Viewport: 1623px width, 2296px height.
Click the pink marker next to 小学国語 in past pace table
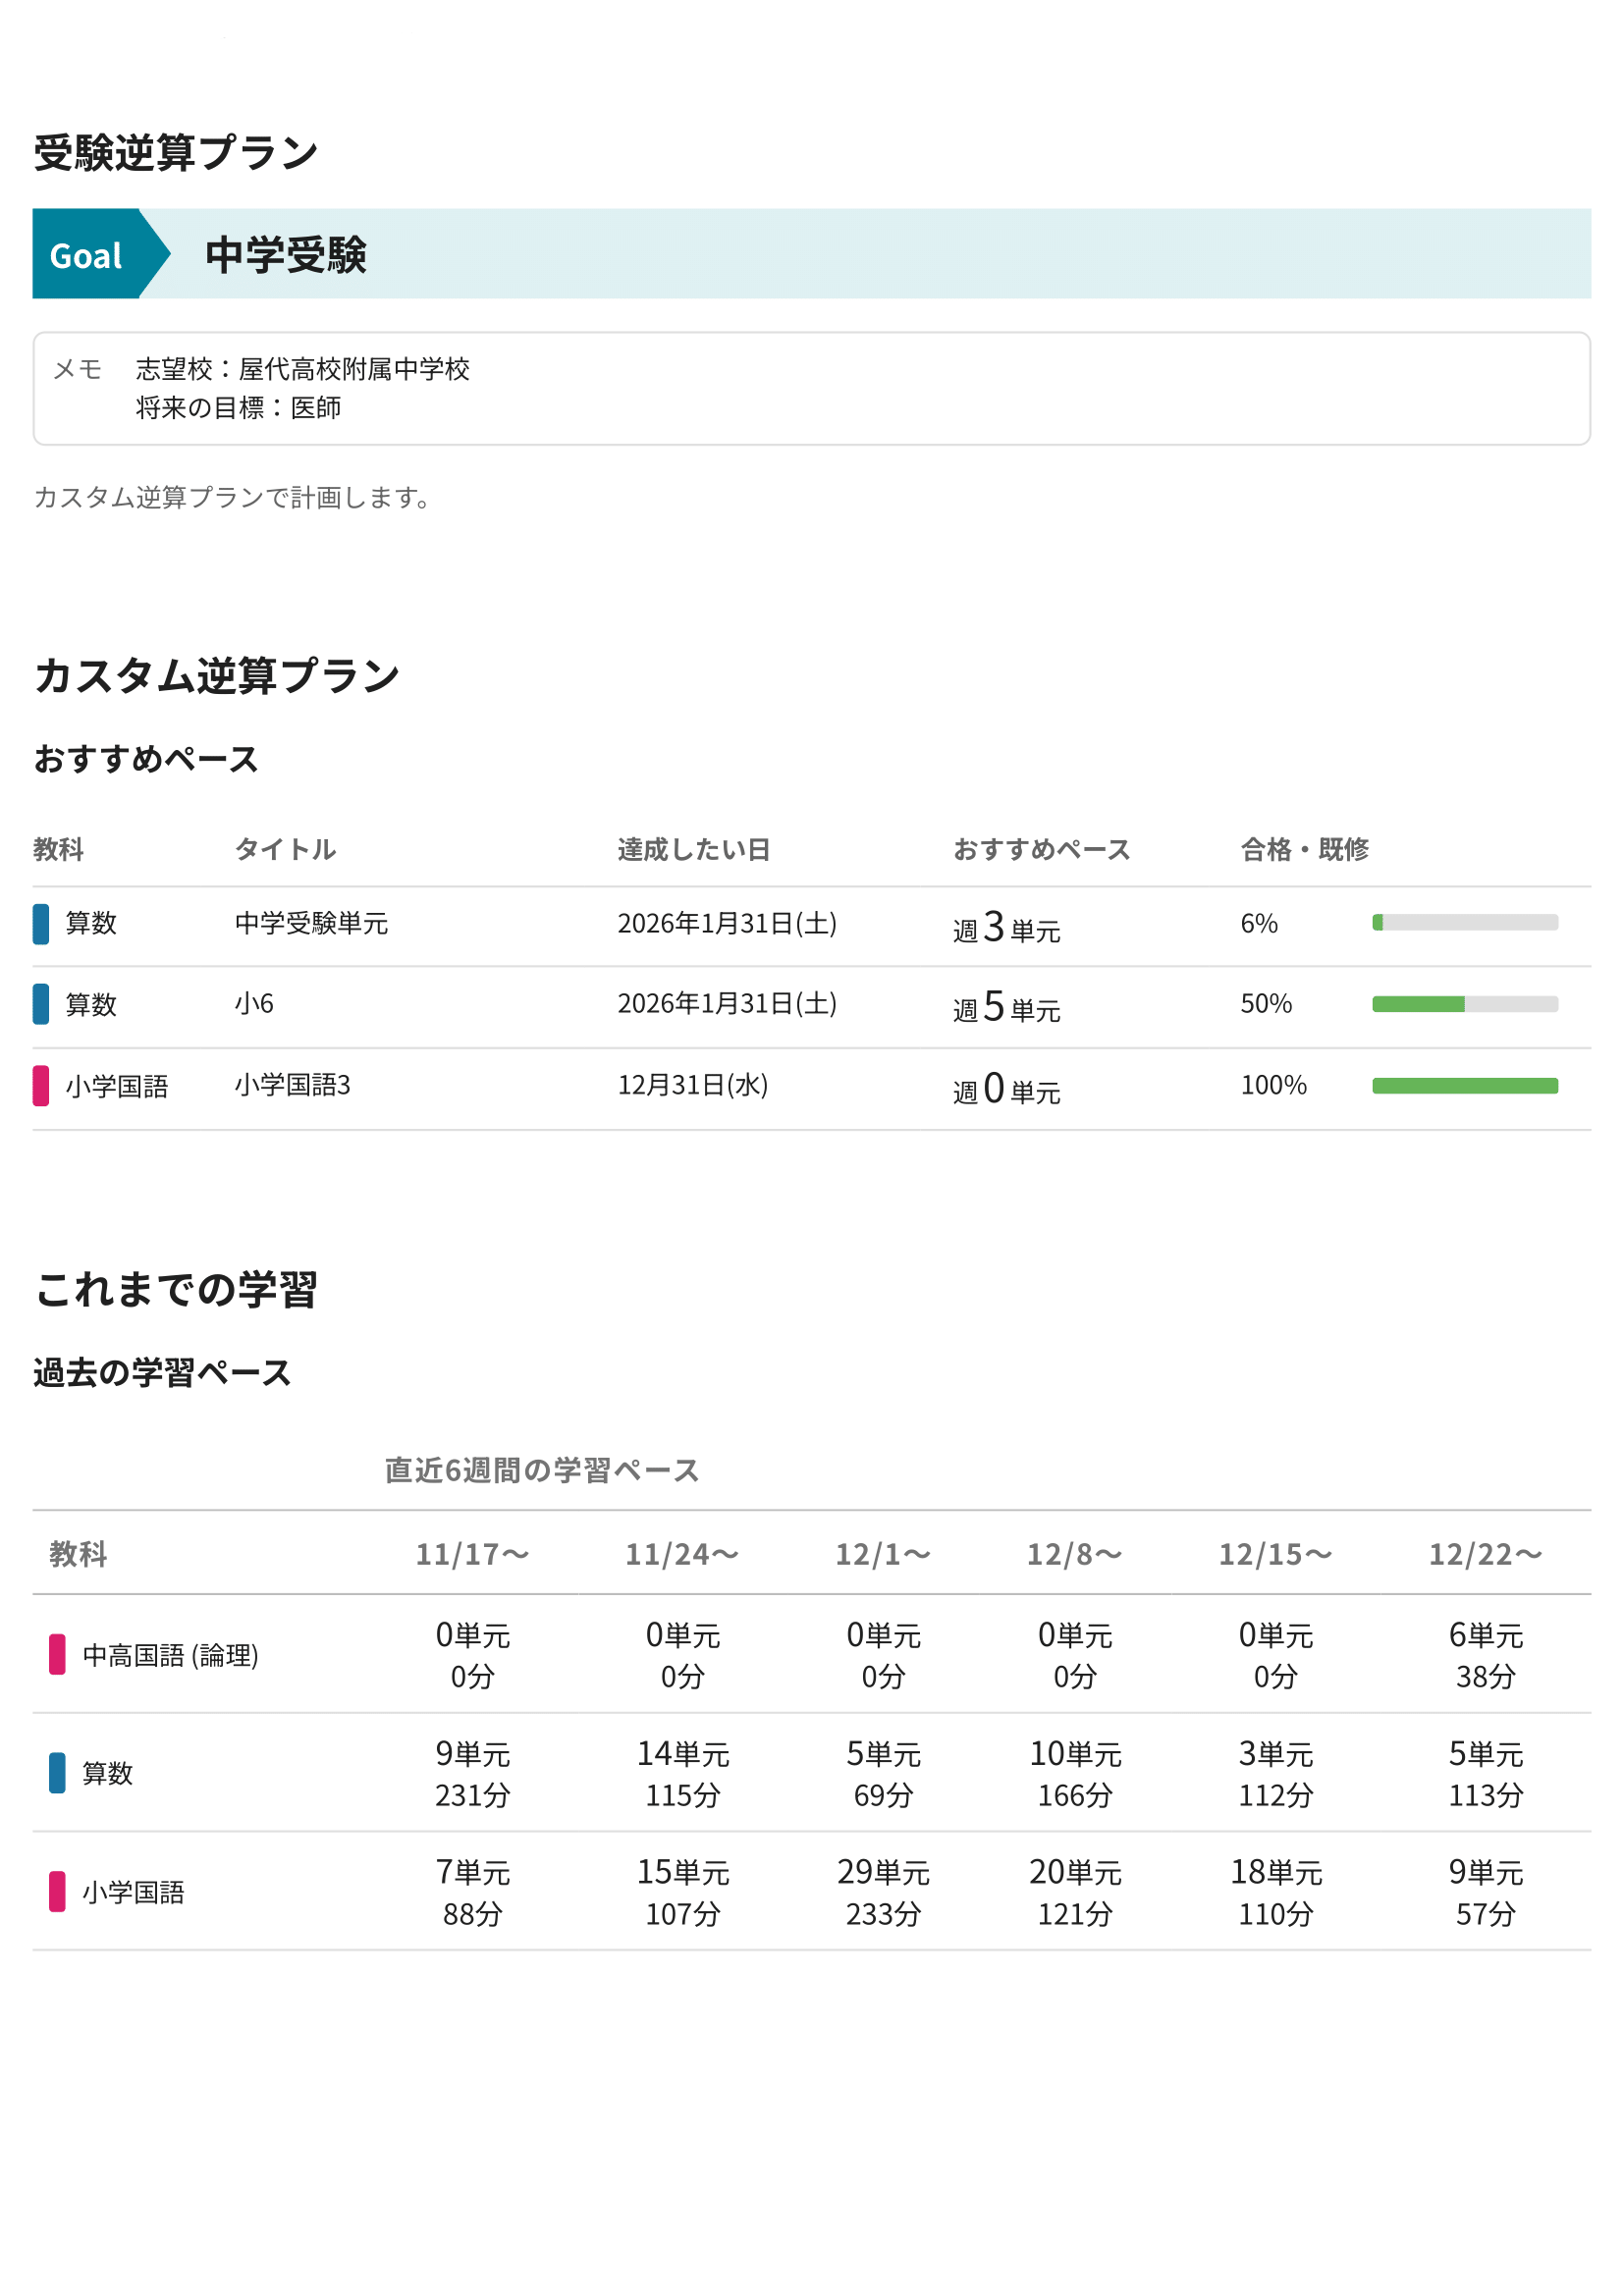click(x=58, y=1891)
